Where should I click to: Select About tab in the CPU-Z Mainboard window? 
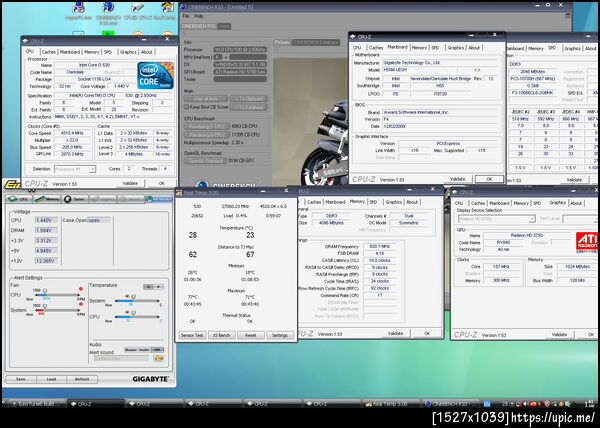[x=474, y=47]
